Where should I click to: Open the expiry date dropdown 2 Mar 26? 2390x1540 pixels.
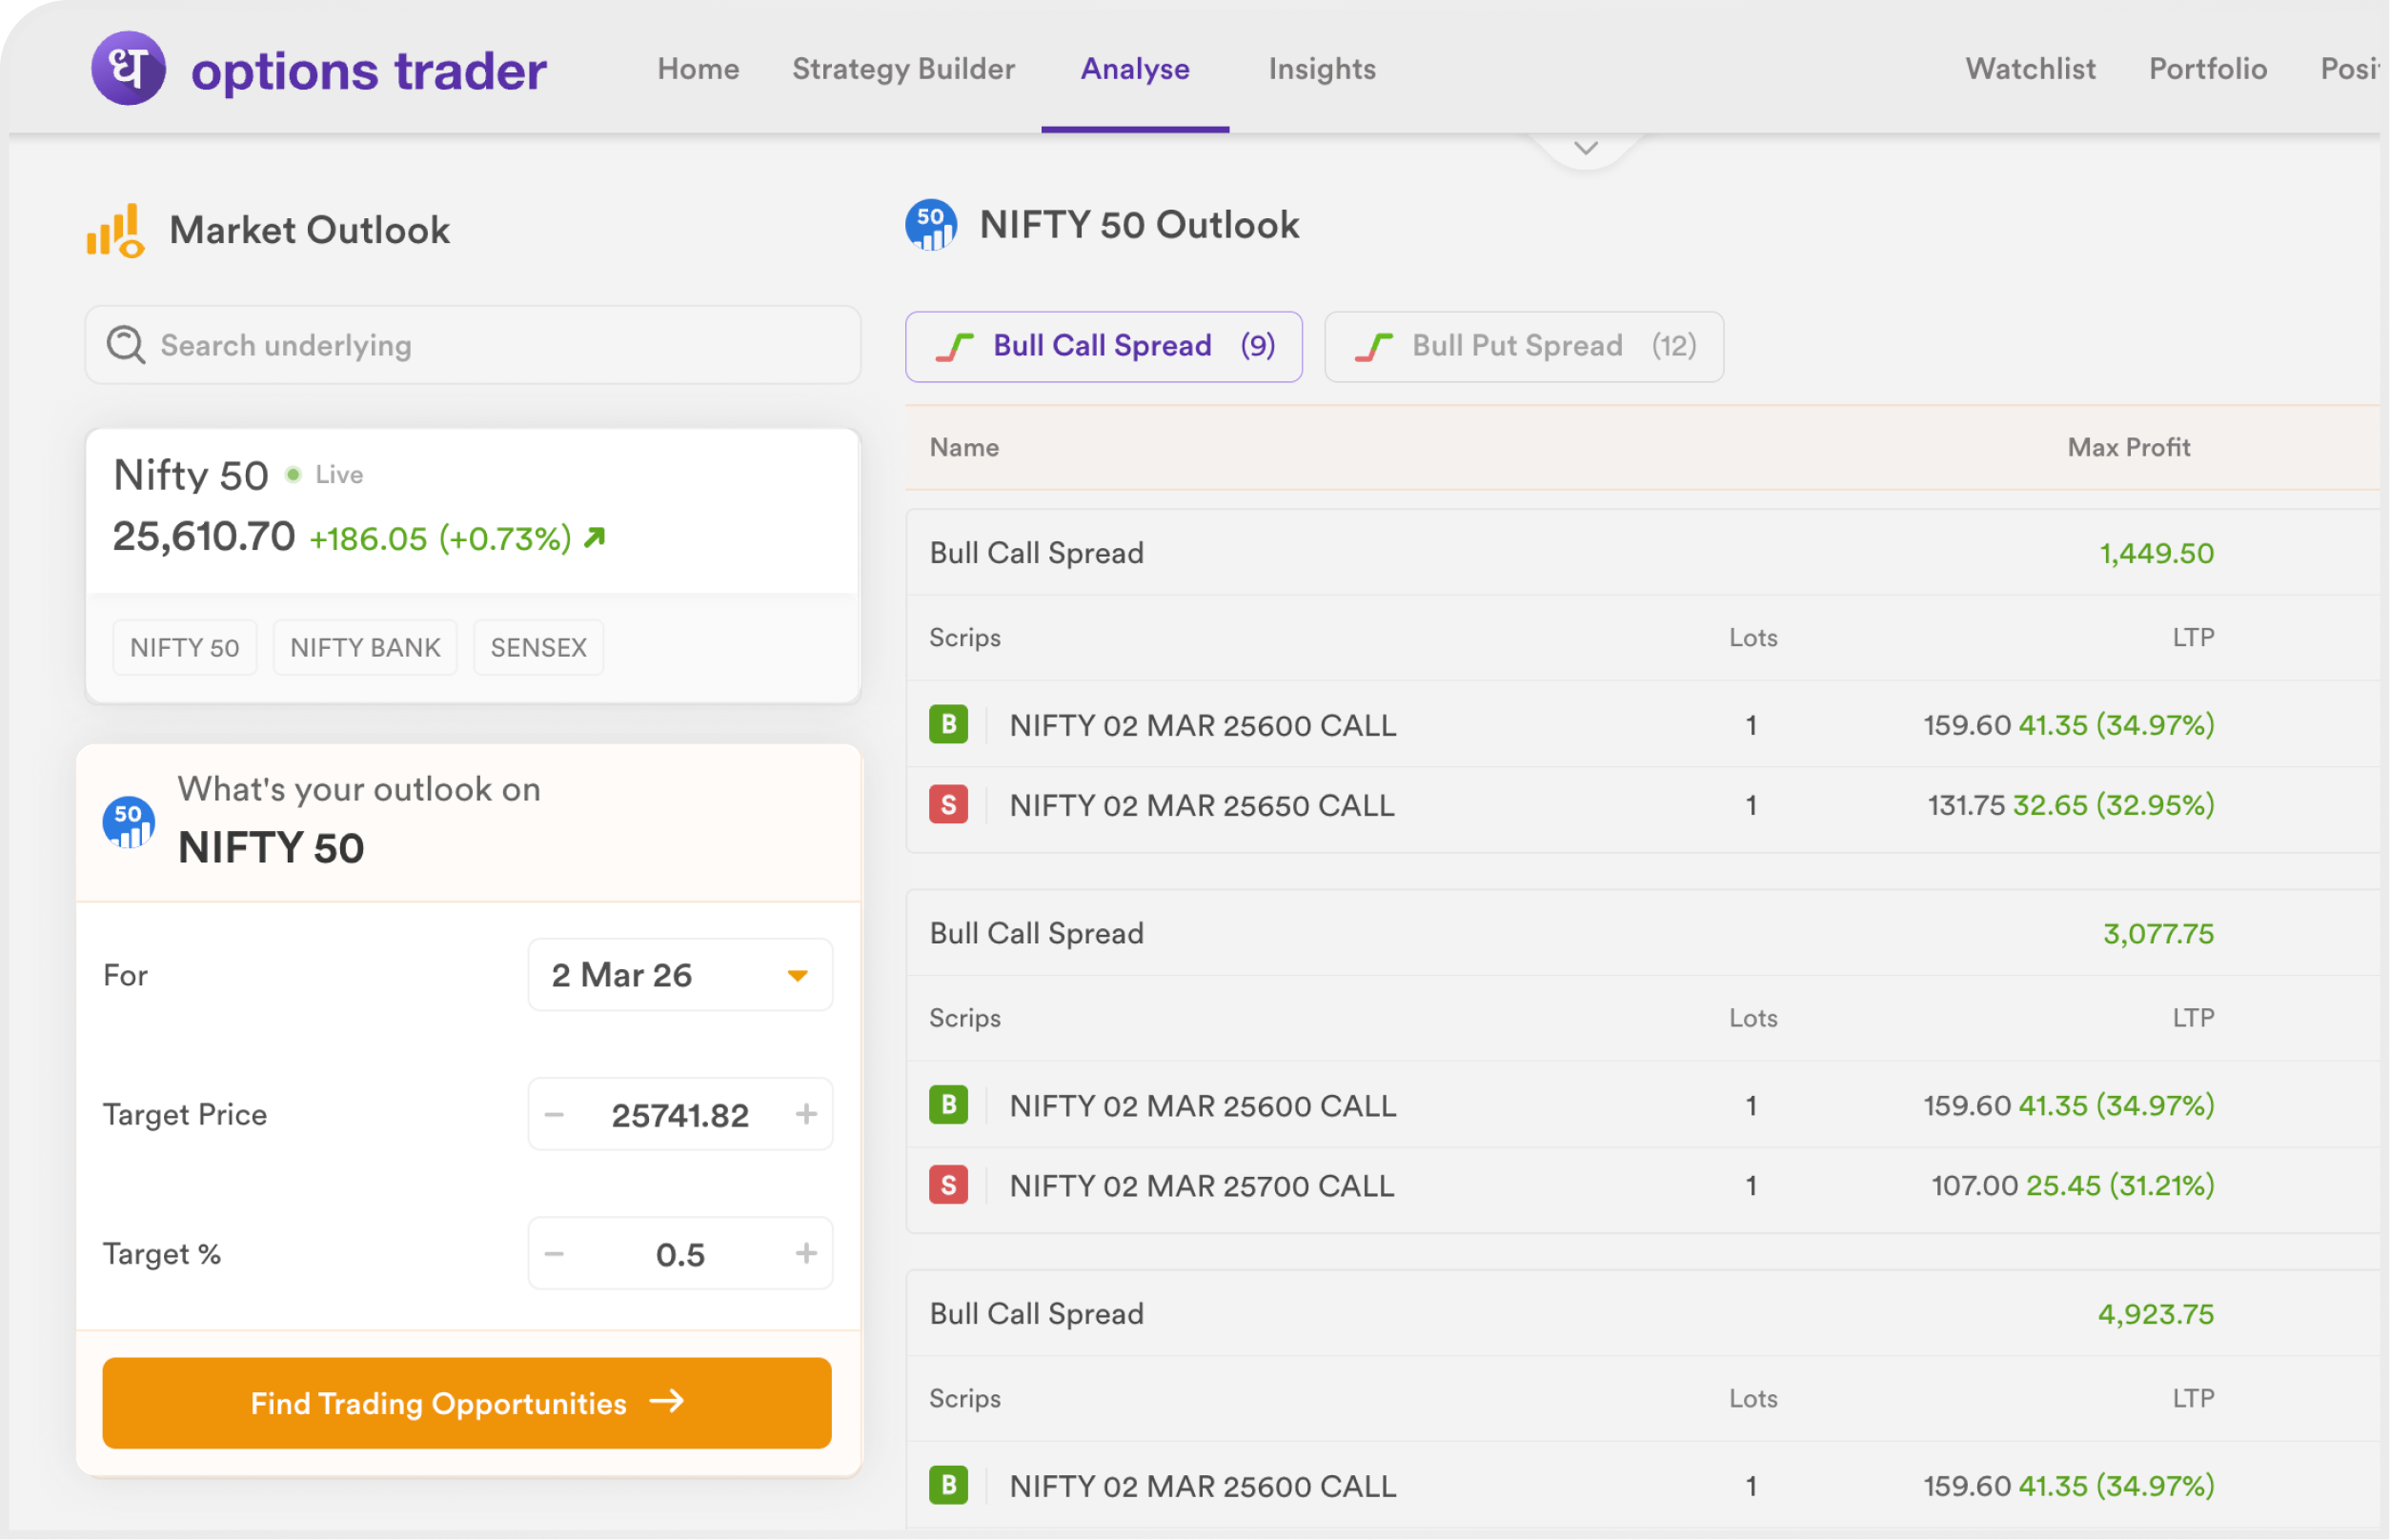point(680,975)
